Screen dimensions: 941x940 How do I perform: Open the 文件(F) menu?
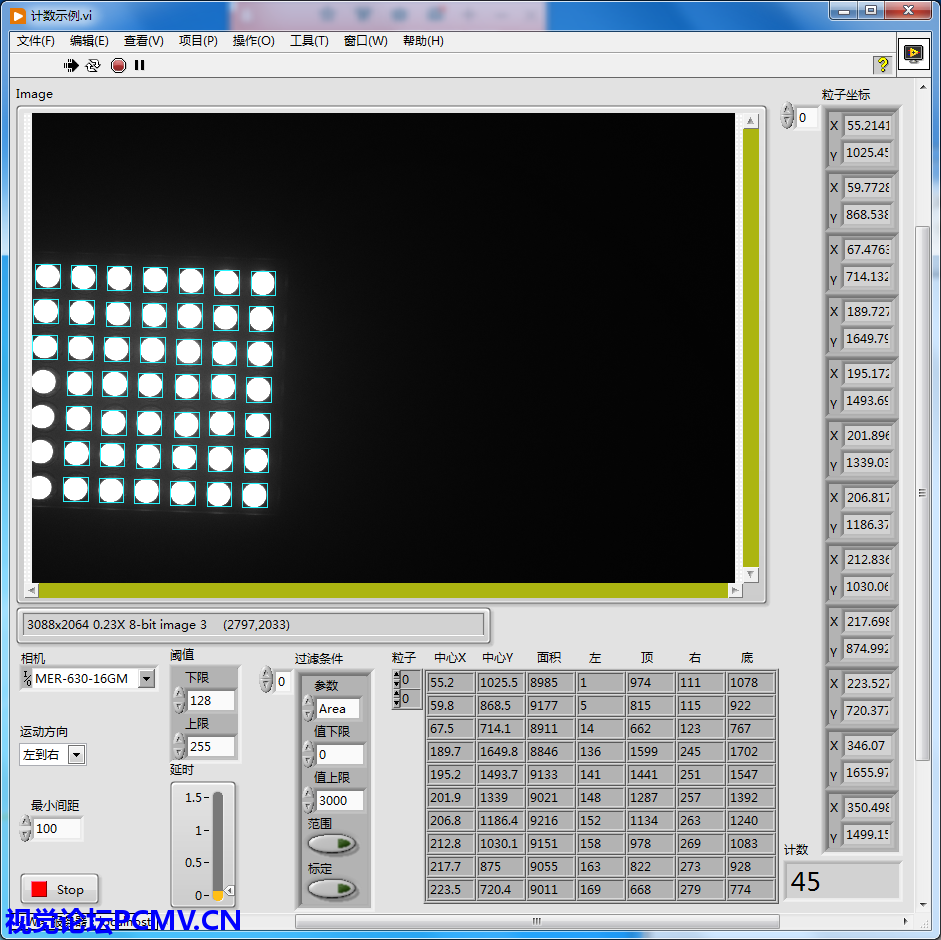tap(36, 41)
